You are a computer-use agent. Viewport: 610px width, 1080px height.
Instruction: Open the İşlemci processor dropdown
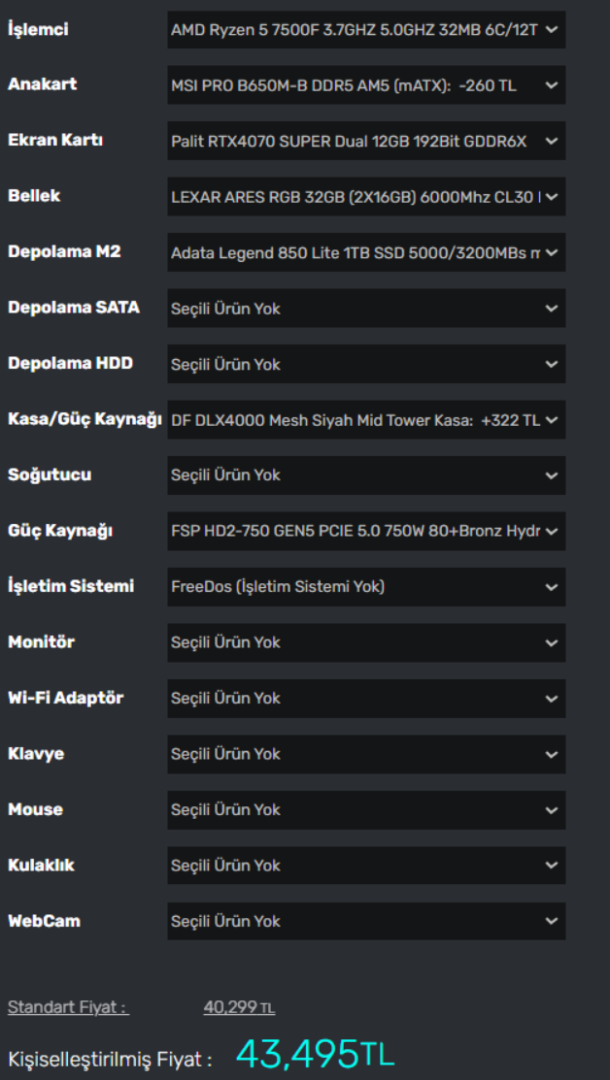tap(366, 30)
